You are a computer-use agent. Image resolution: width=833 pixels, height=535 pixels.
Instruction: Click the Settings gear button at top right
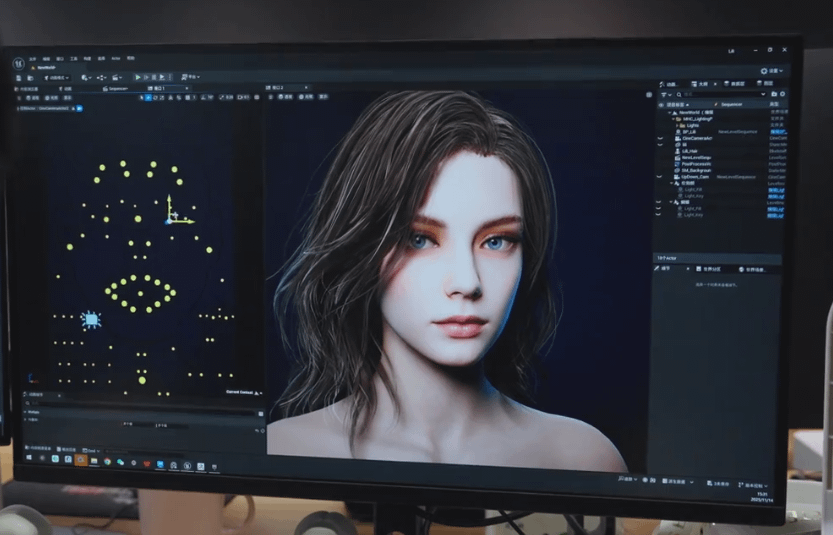[x=771, y=70]
